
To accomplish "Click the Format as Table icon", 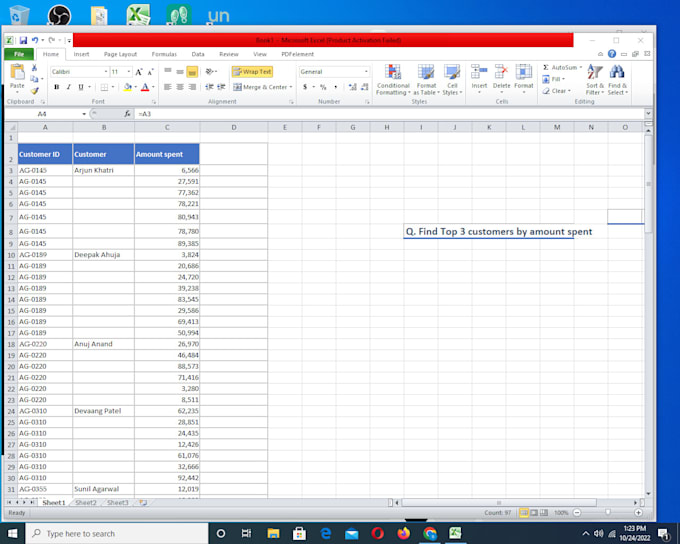I will [426, 79].
